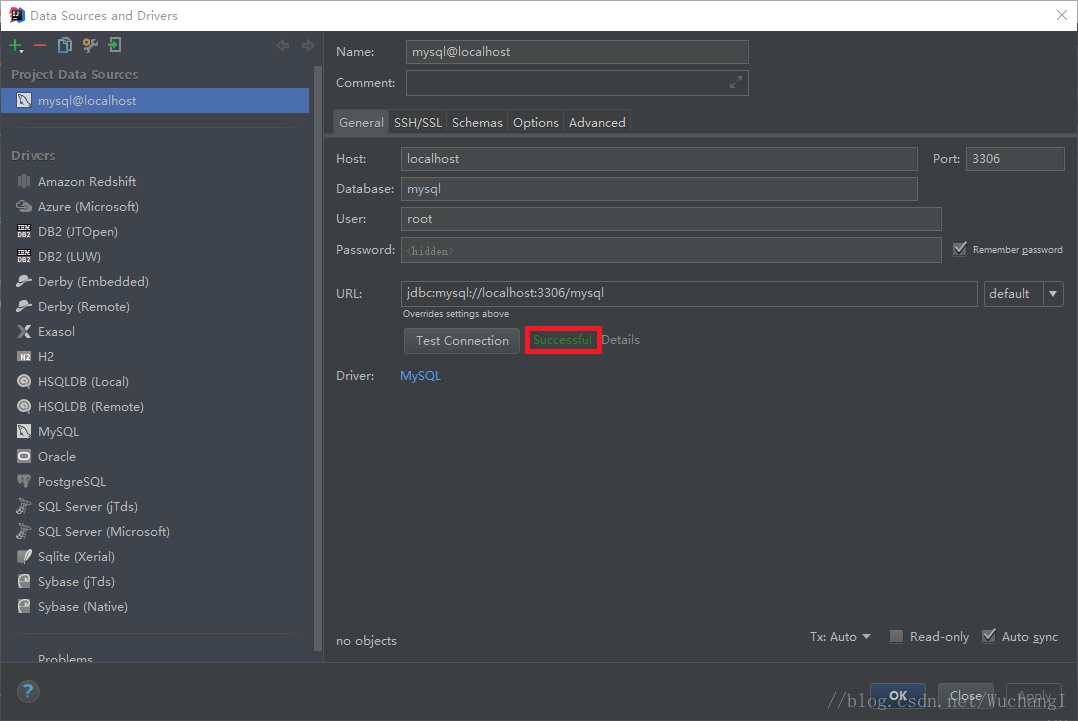This screenshot has height=721, width=1078.
Task: Open the MySQL driver link
Action: pos(421,375)
